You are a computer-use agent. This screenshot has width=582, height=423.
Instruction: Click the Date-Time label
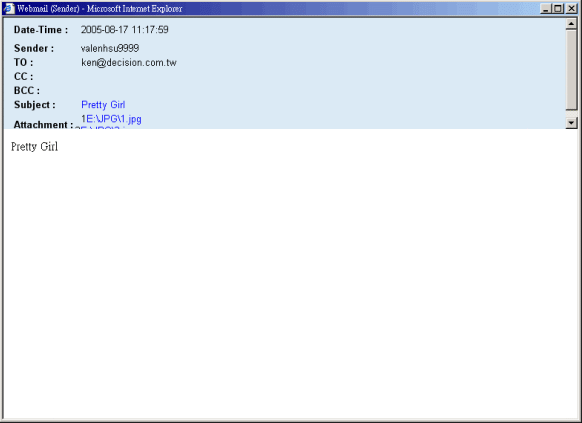click(x=41, y=30)
